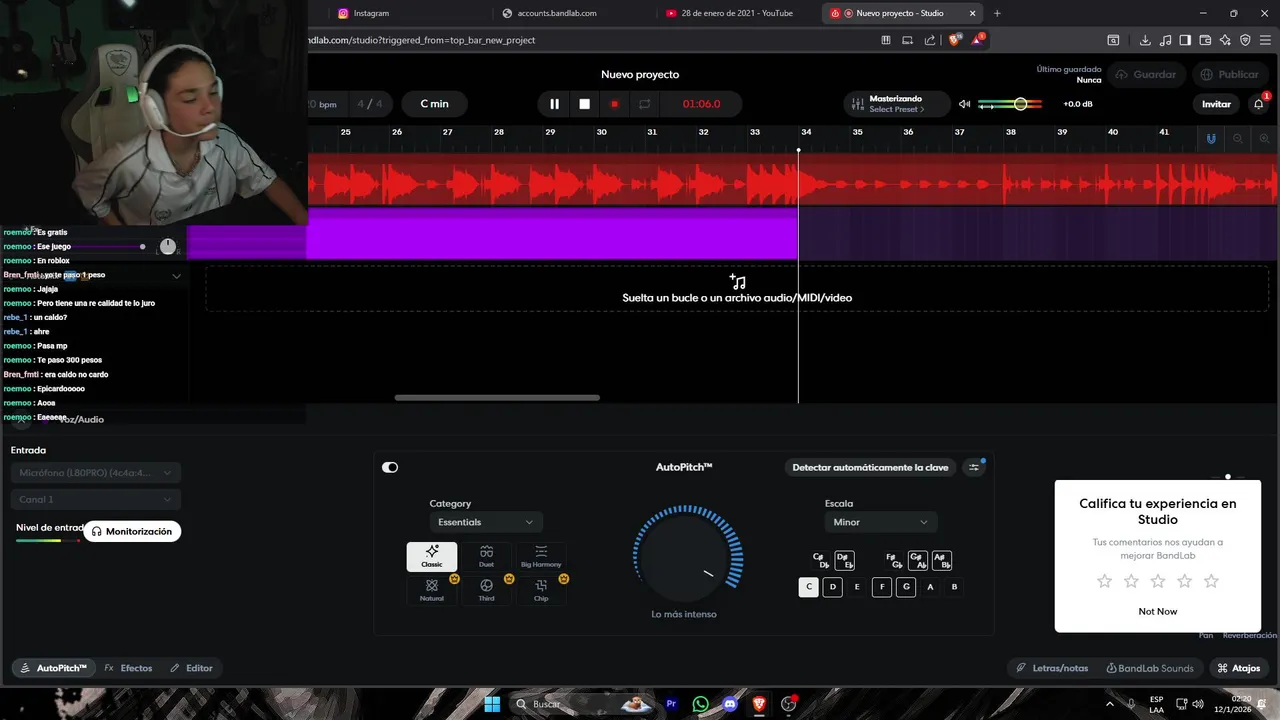Open Atajos shortcuts
This screenshot has width=1280, height=720.
click(1239, 668)
